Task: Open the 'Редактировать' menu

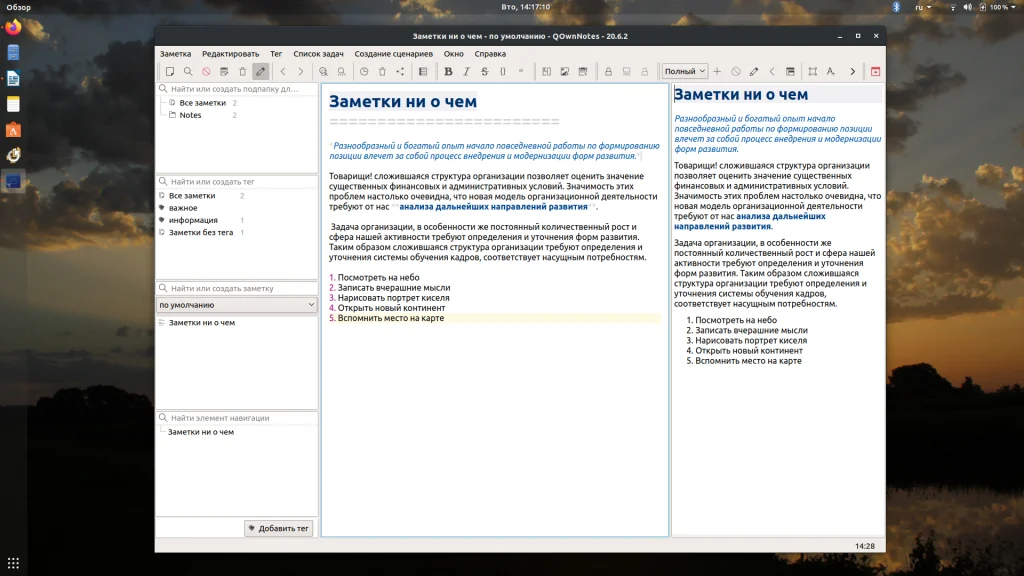Action: click(x=230, y=53)
